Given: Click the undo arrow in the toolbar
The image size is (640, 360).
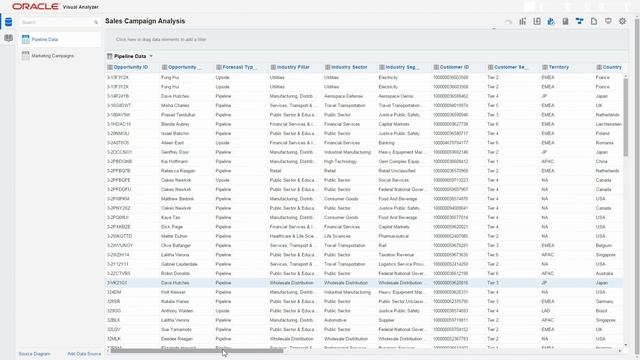Looking at the screenshot, I should coord(508,22).
